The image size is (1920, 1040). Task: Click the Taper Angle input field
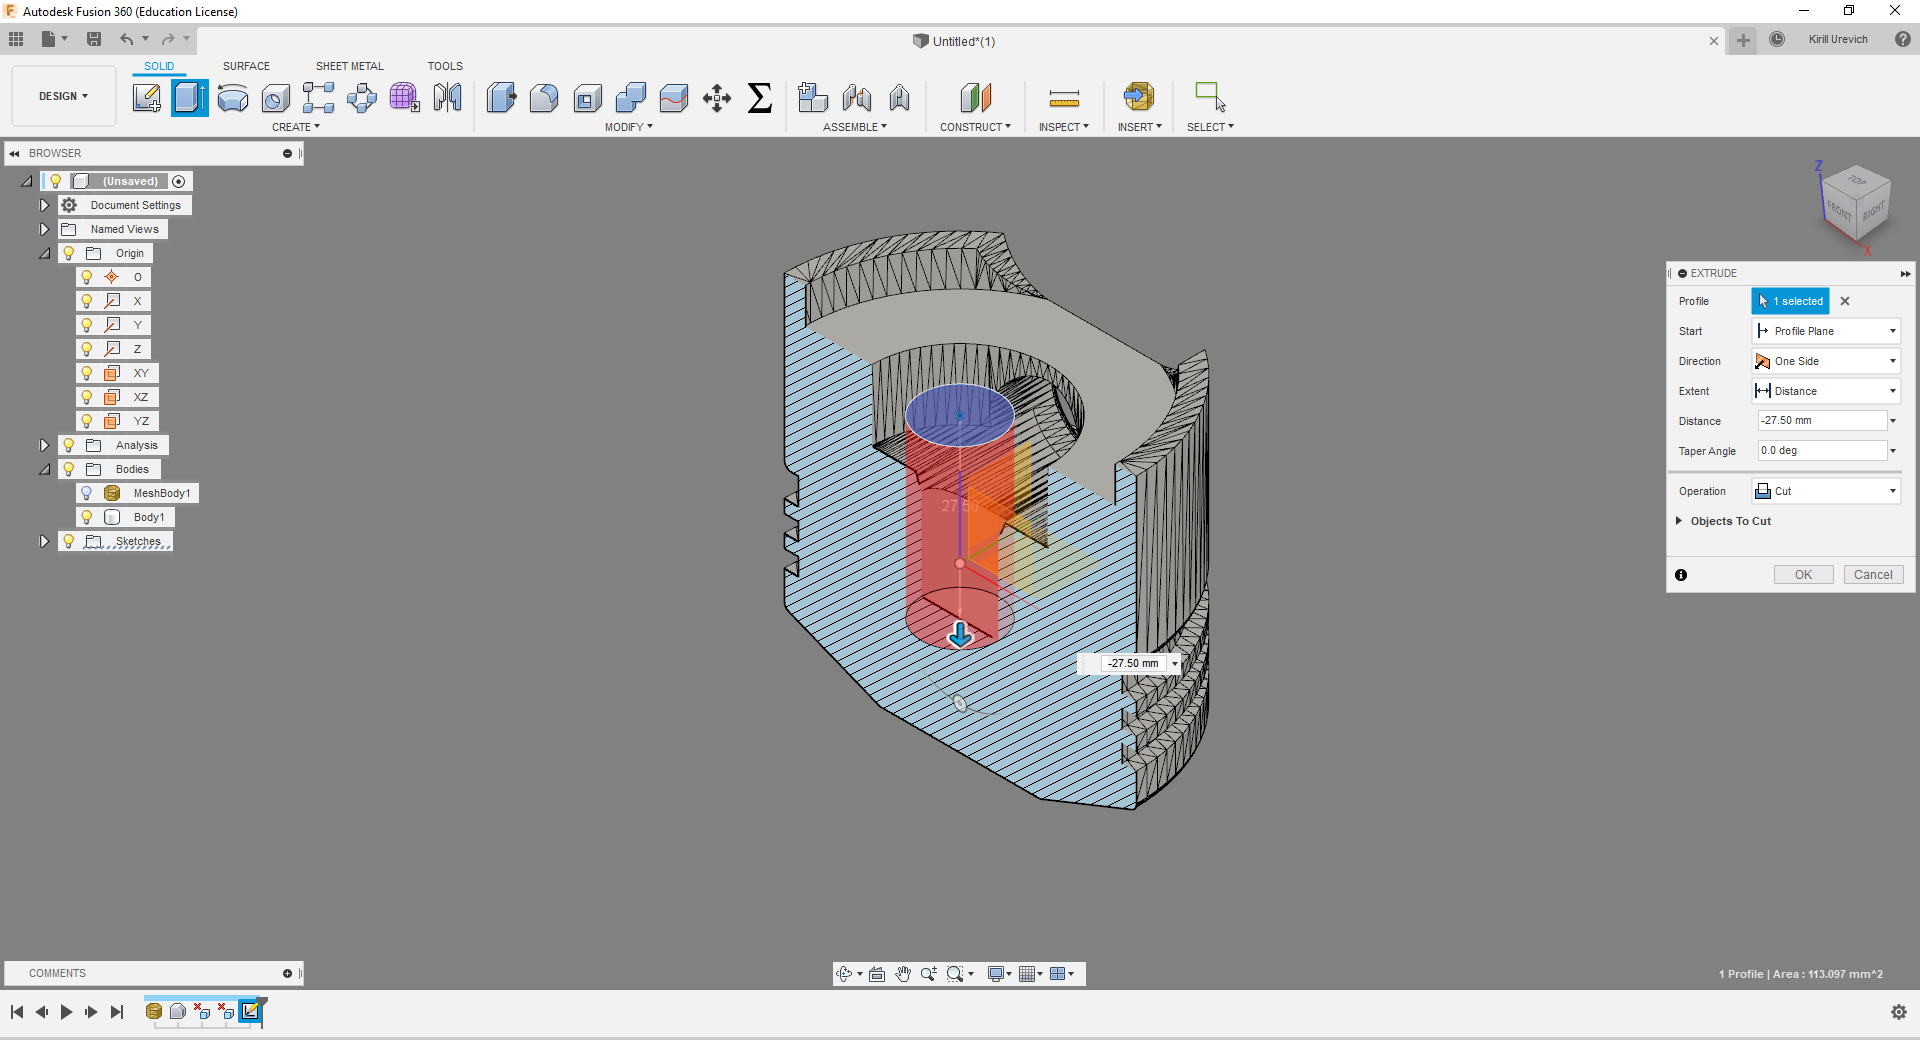[1821, 451]
